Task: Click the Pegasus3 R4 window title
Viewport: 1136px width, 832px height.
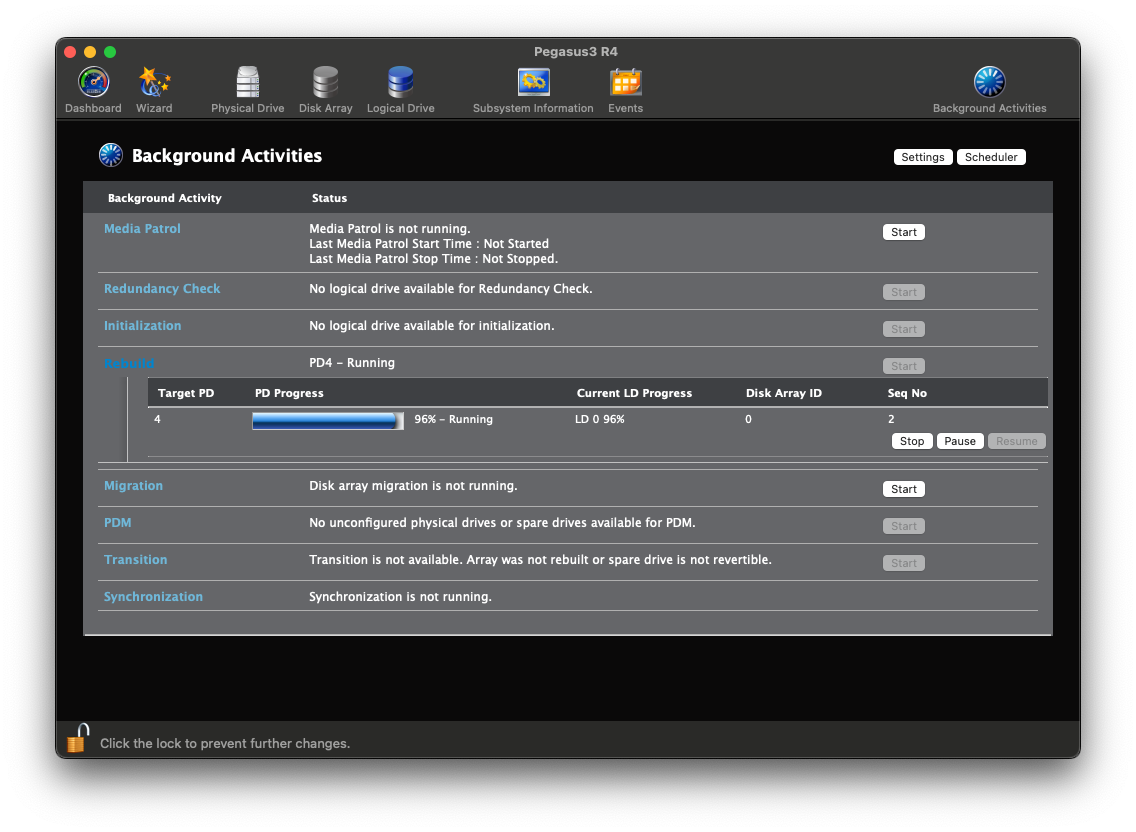Action: [575, 51]
